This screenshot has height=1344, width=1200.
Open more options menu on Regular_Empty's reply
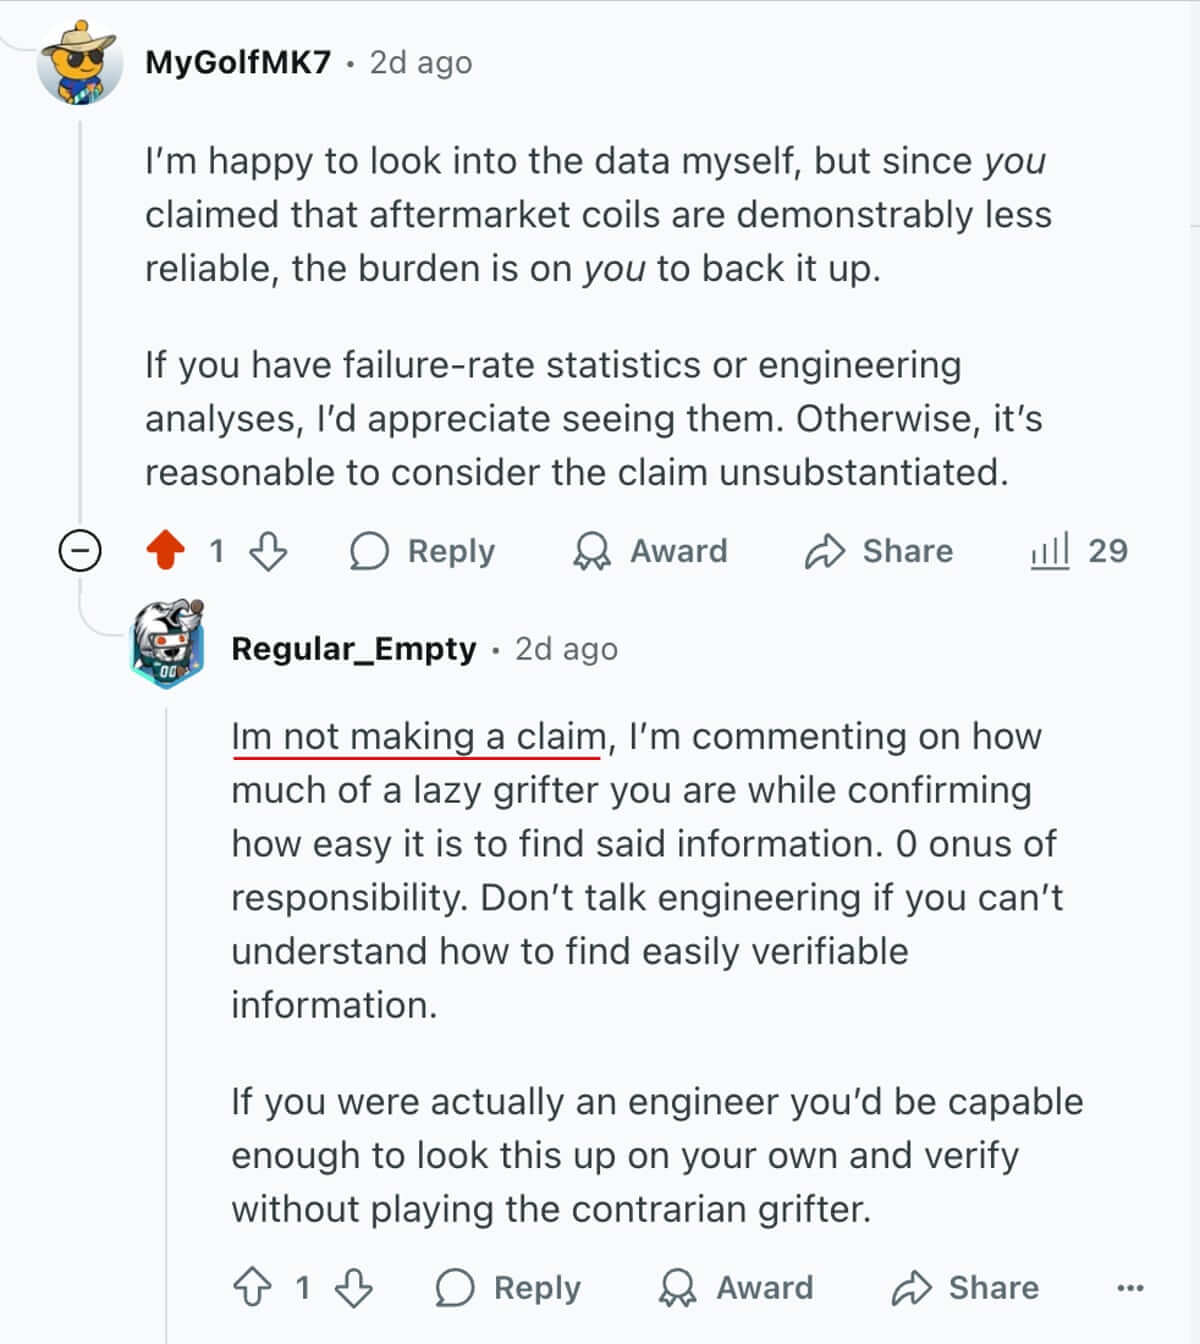(1130, 1288)
